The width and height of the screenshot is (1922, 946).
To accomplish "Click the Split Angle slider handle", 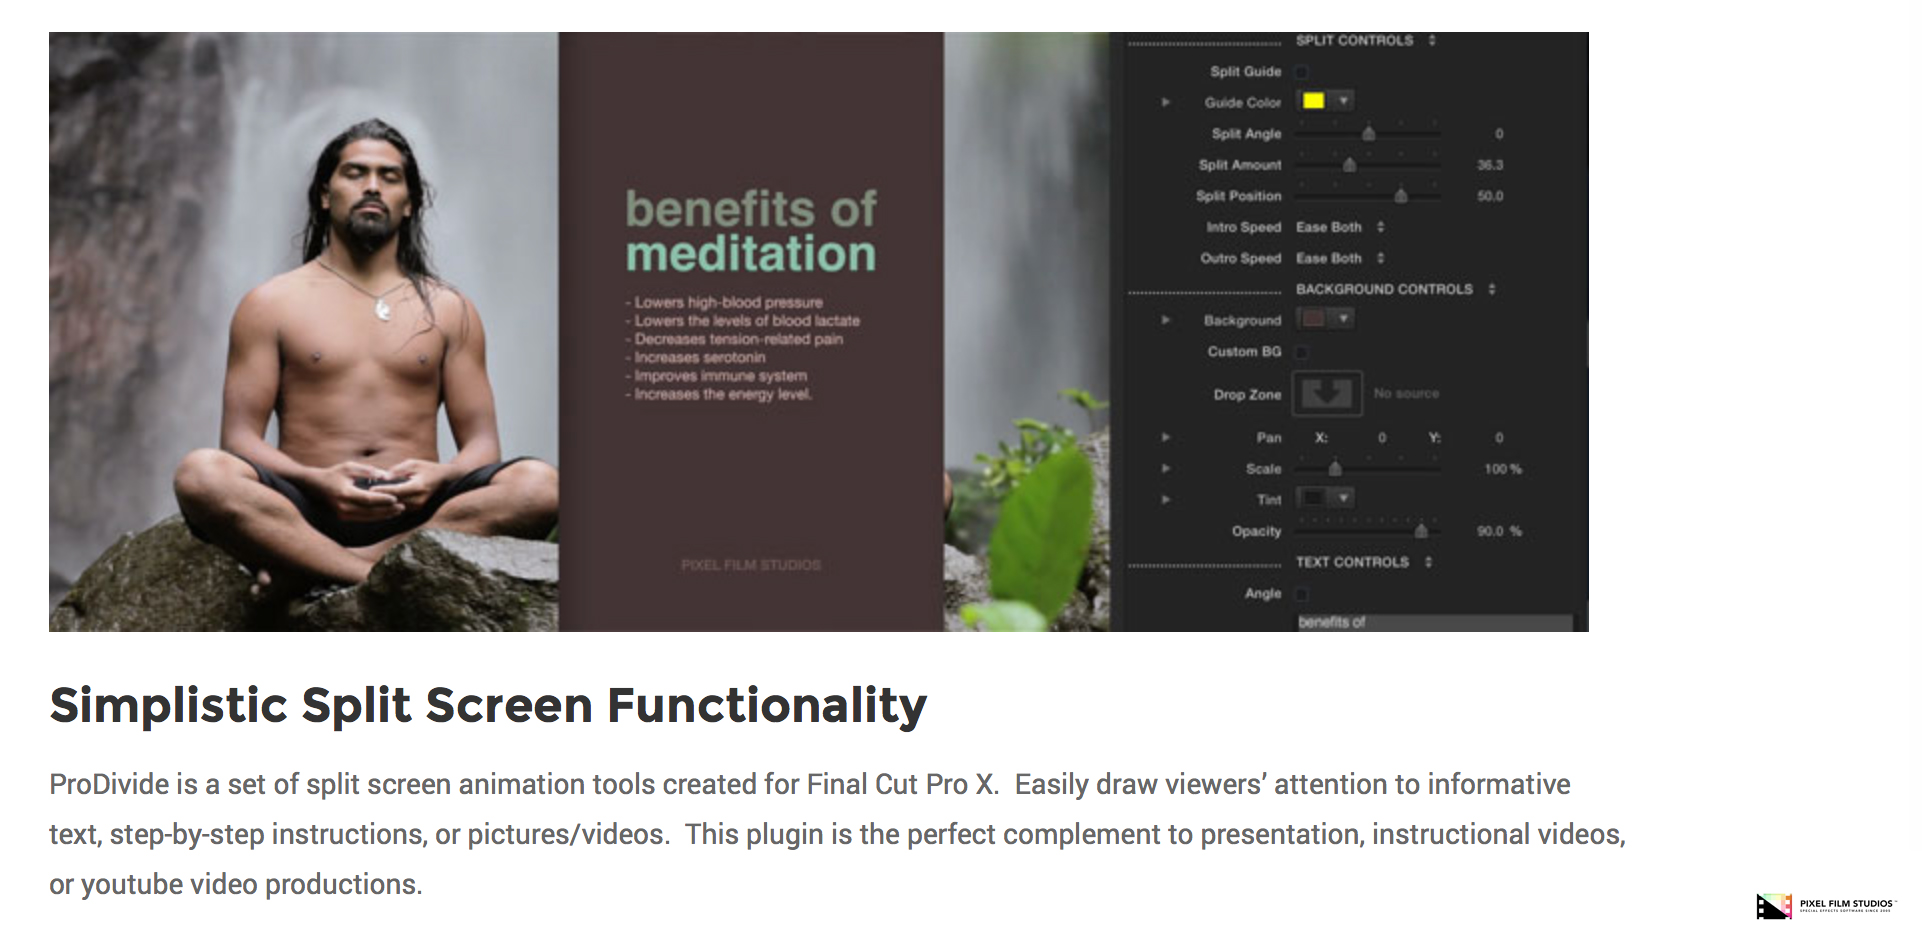I will point(1369,134).
